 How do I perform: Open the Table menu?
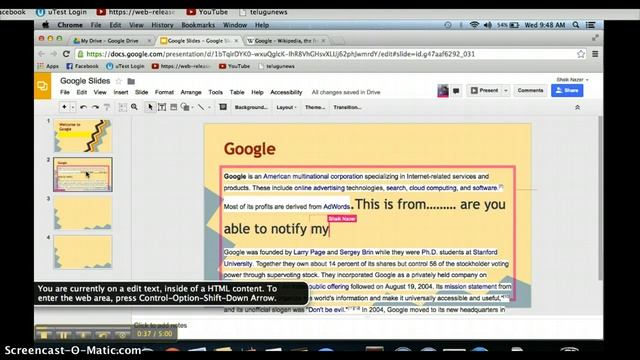pos(237,92)
